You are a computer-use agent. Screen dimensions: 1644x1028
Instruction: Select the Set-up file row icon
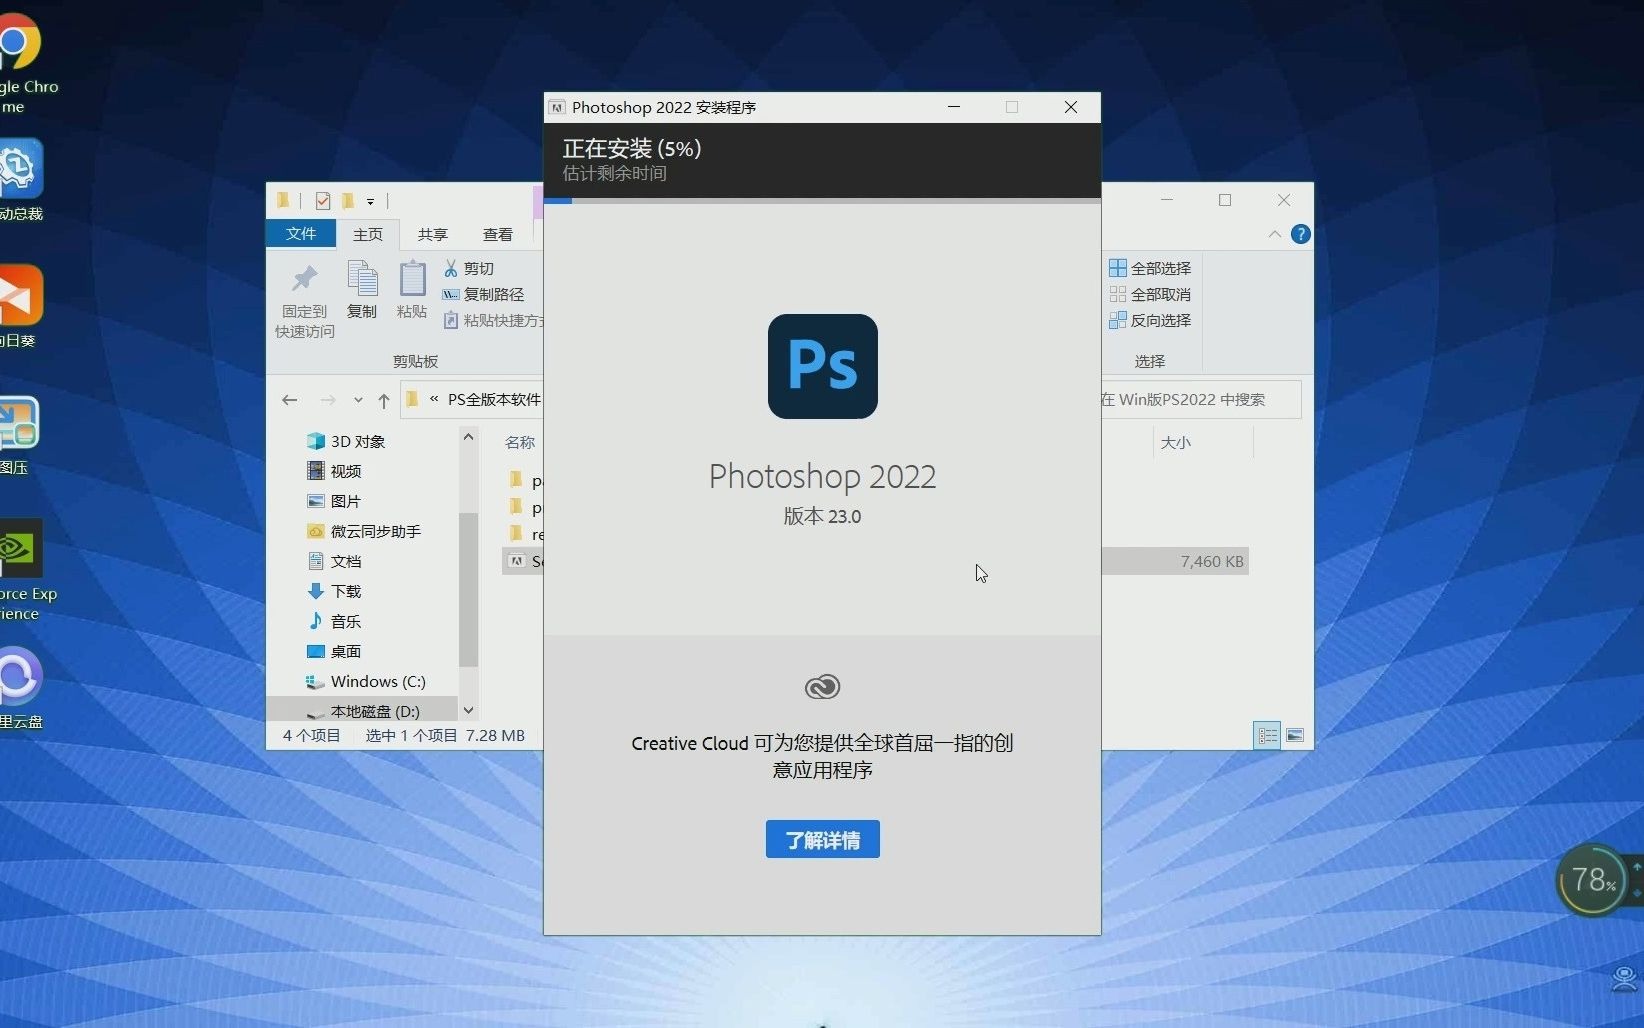[516, 561]
